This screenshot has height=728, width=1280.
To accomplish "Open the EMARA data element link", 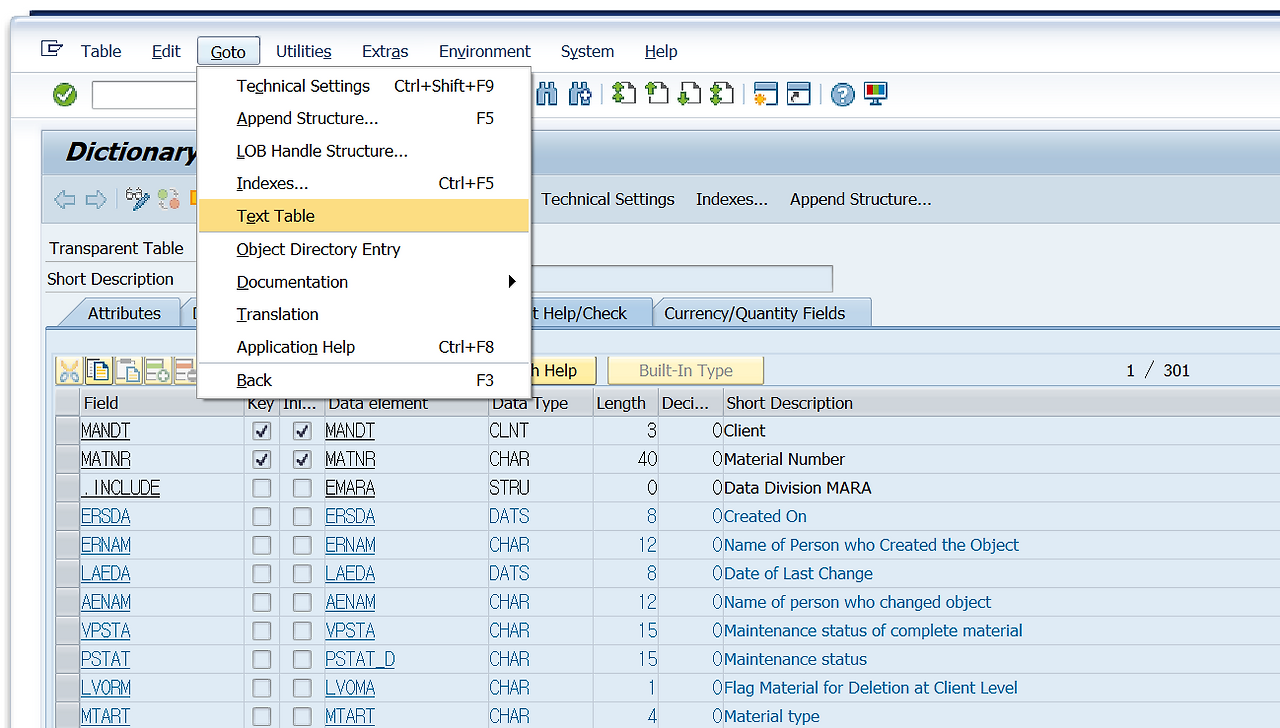I will point(350,488).
